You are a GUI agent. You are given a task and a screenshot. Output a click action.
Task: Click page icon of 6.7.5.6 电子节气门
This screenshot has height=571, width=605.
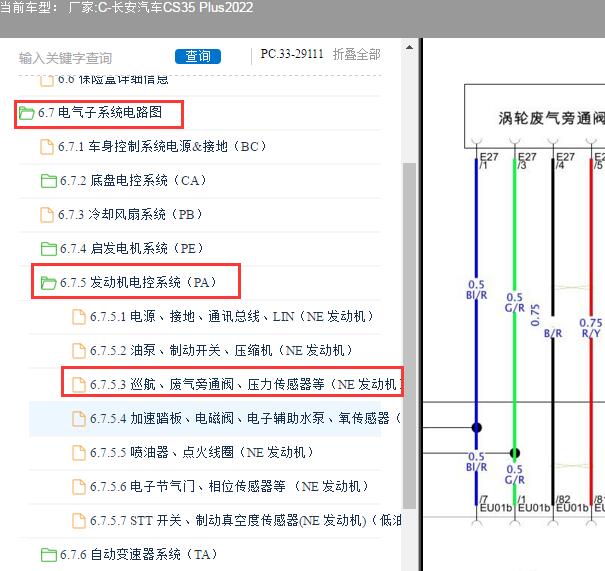tap(79, 487)
